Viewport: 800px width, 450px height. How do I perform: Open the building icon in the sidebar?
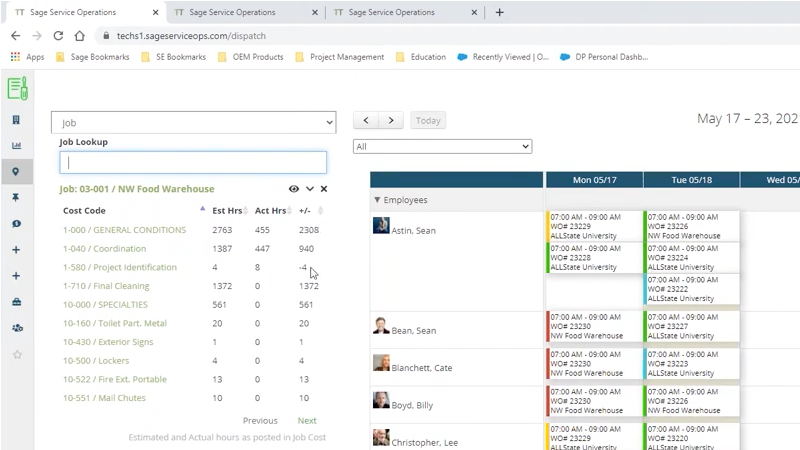[16, 120]
